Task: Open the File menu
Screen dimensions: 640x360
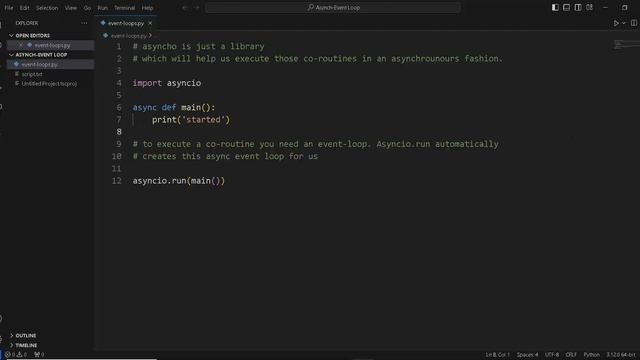Action: (9, 8)
